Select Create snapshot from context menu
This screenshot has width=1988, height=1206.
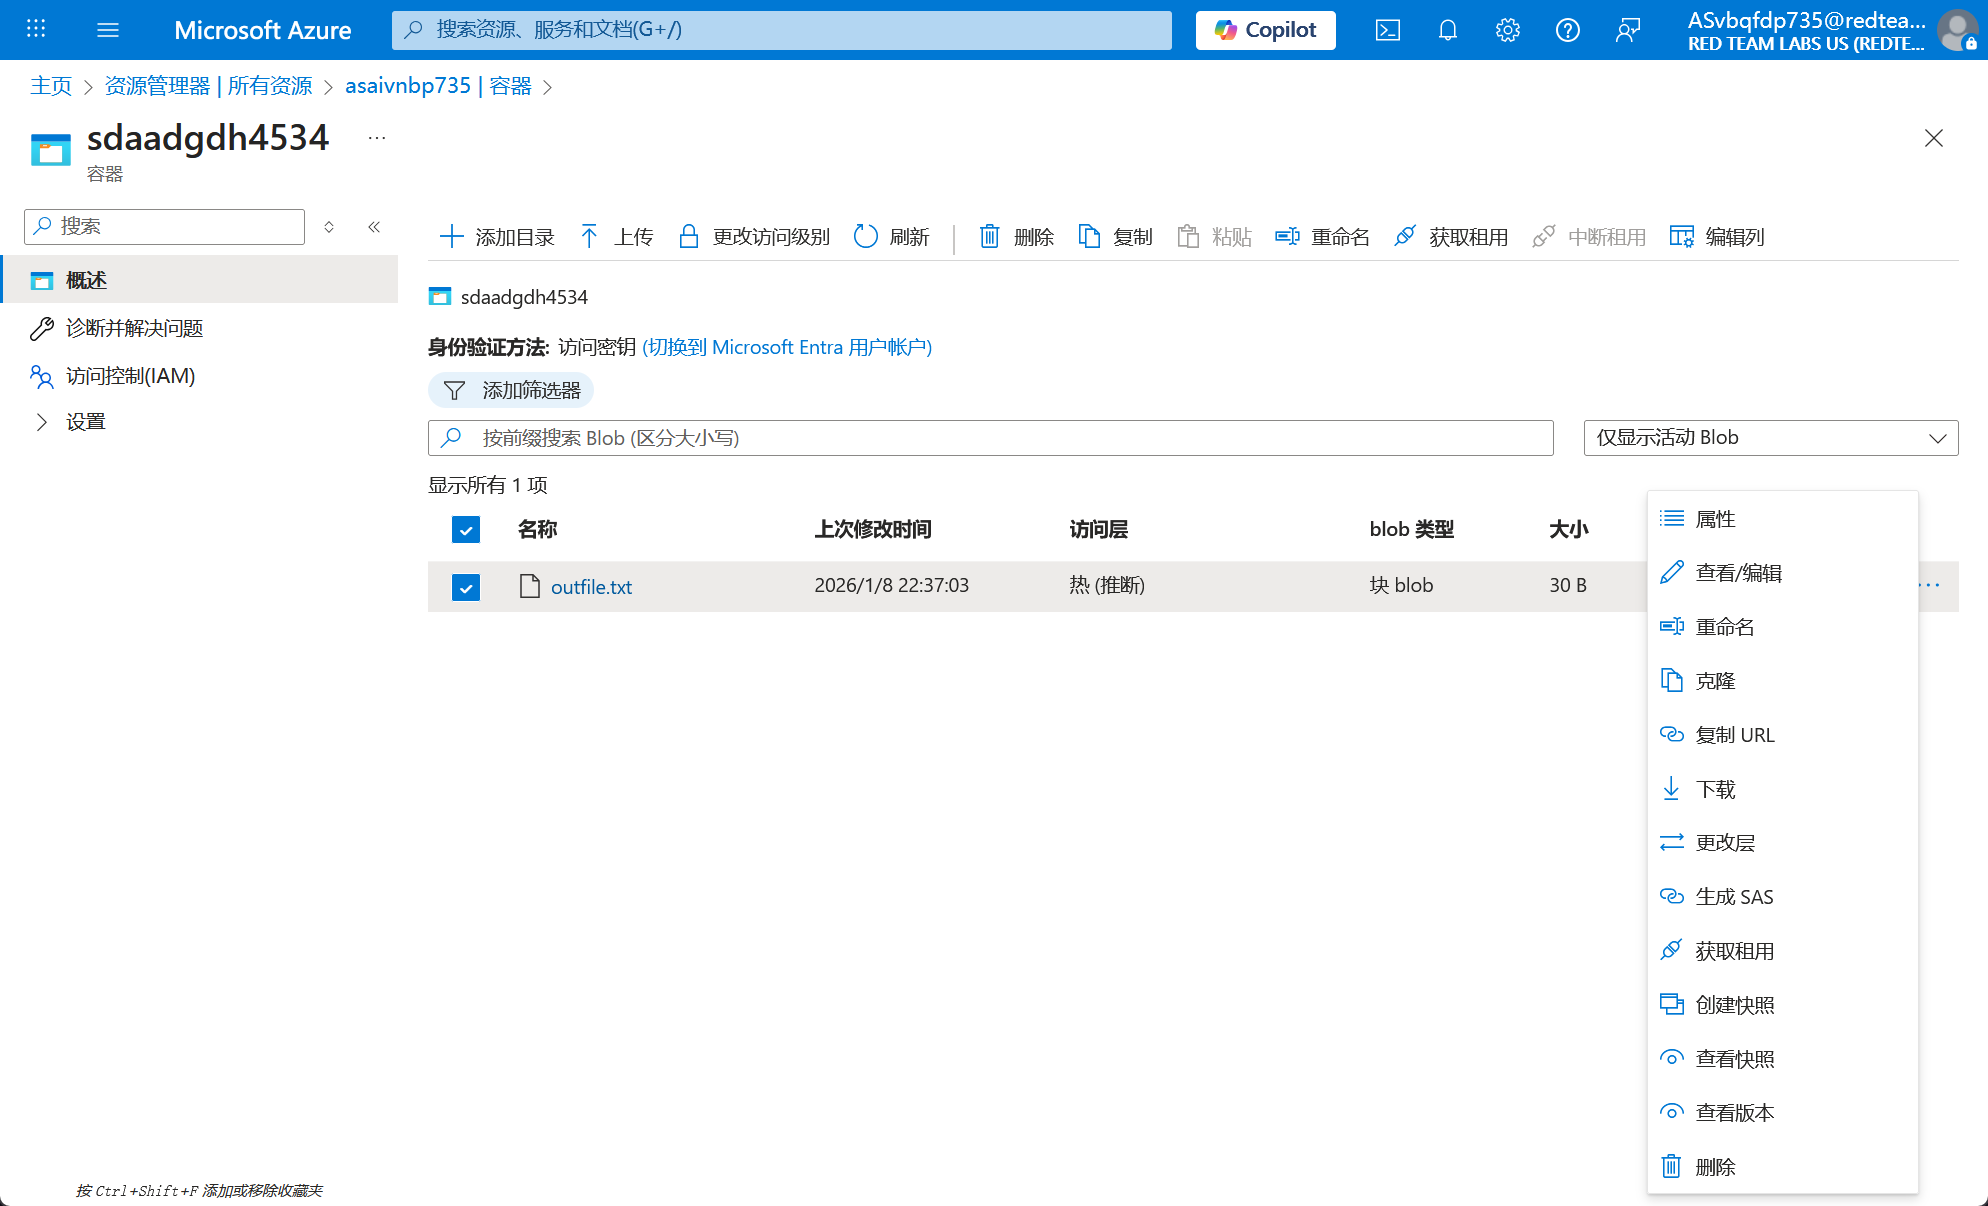[1734, 1005]
